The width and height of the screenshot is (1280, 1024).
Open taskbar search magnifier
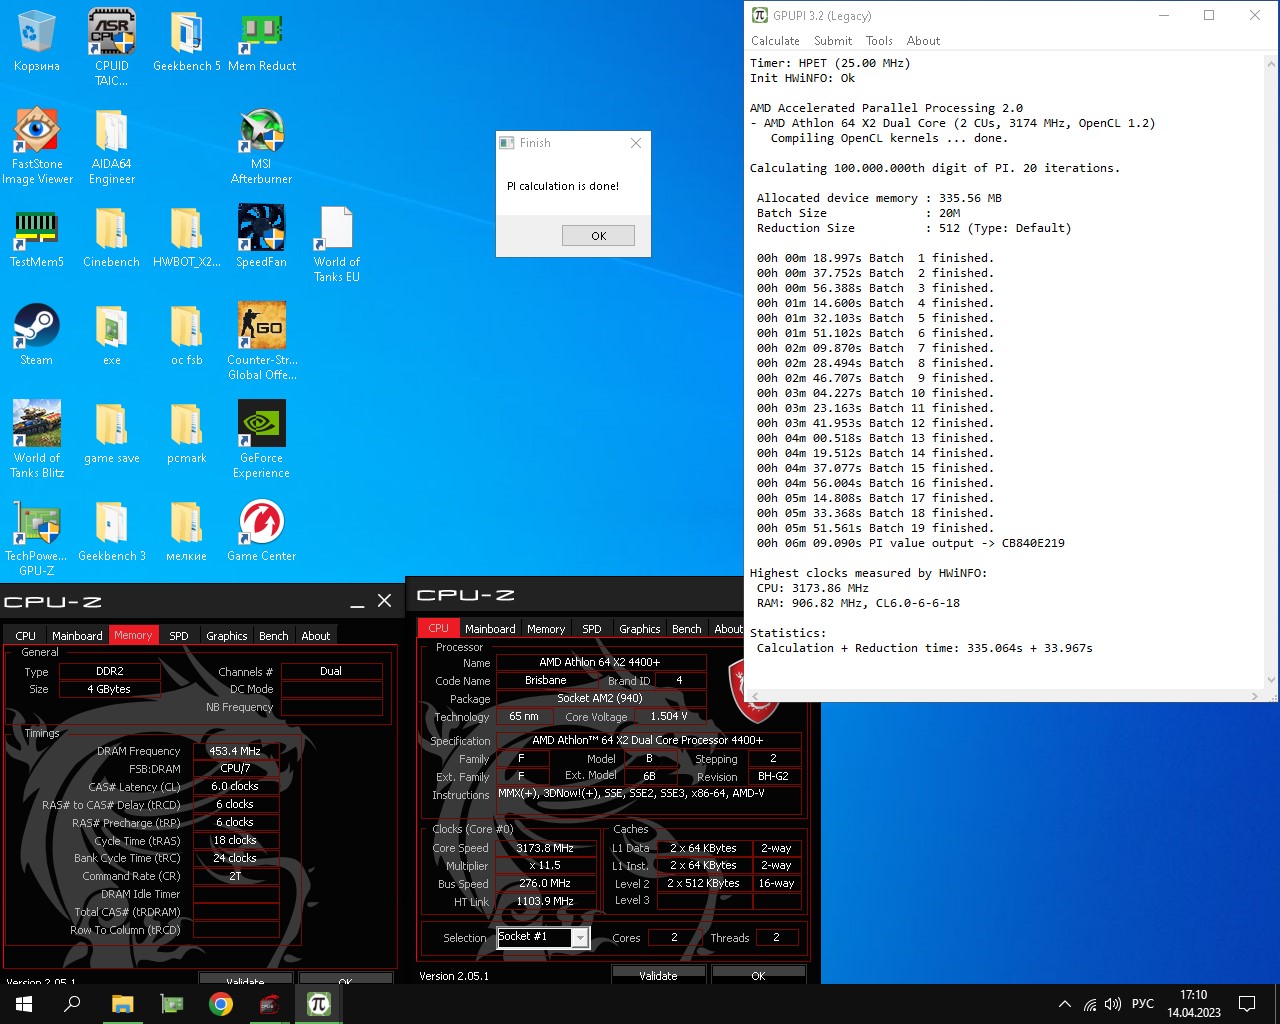72,1004
